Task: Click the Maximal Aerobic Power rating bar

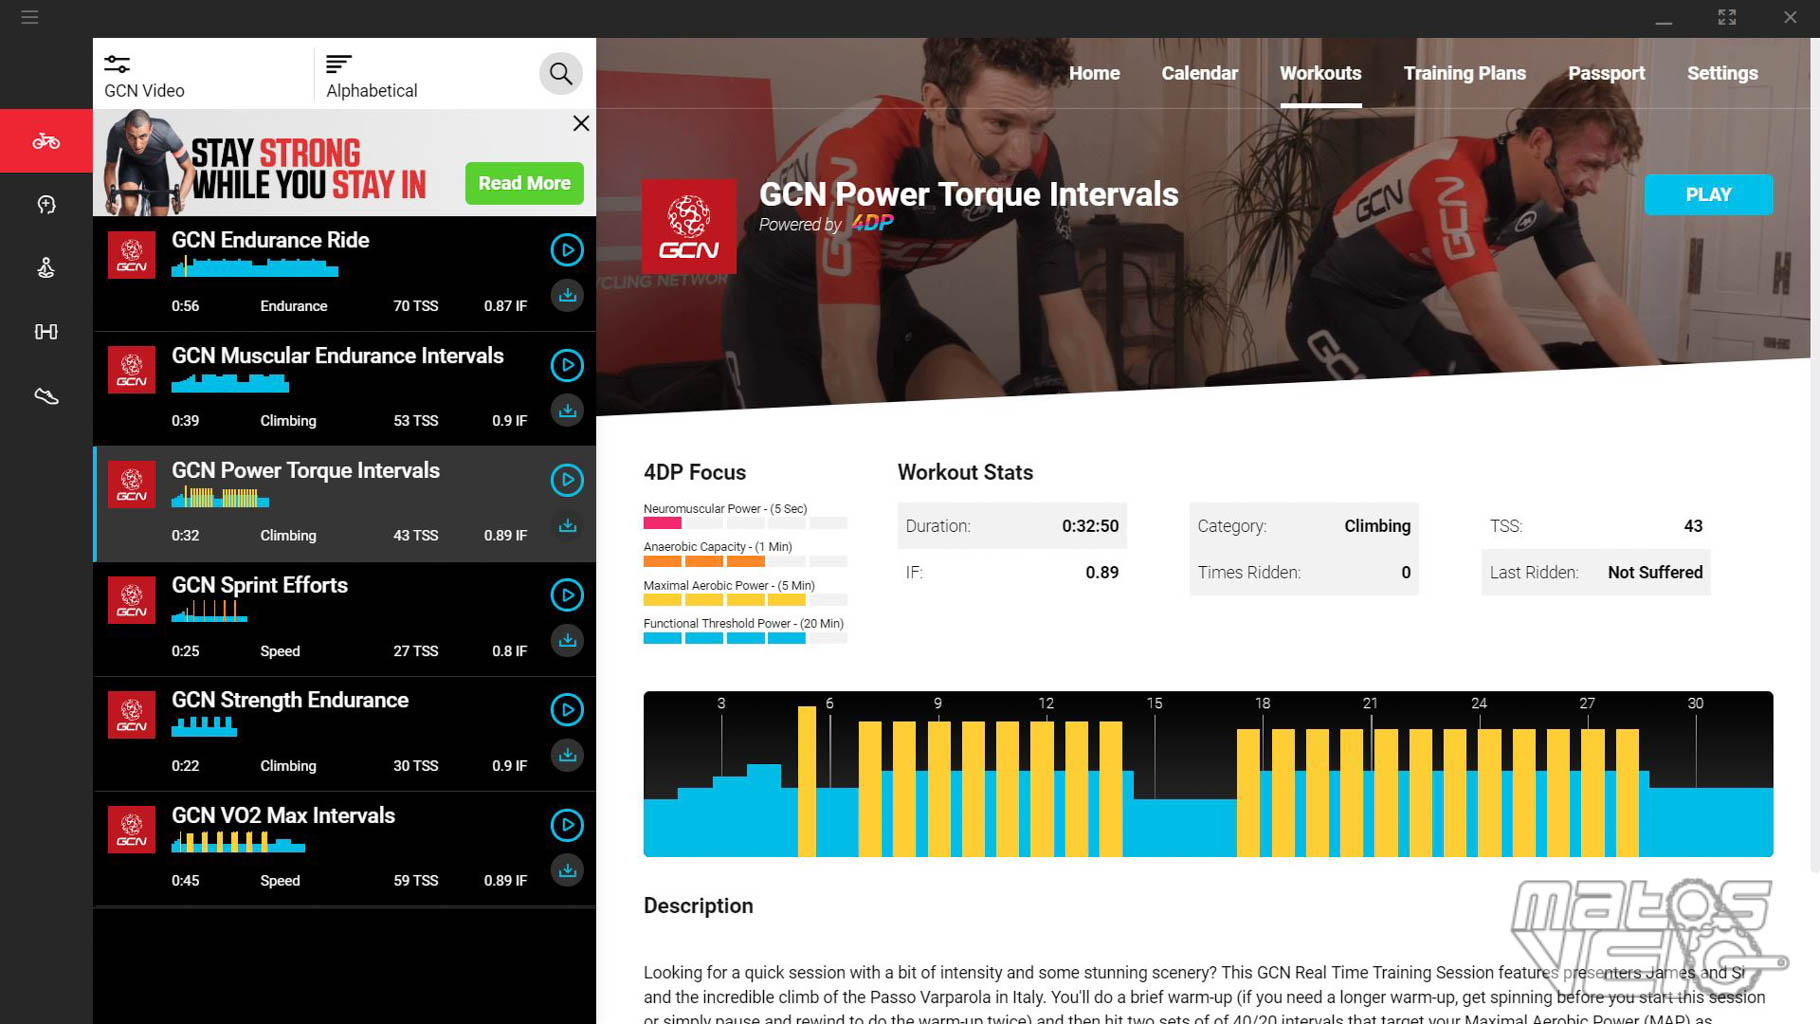Action: [x=745, y=600]
